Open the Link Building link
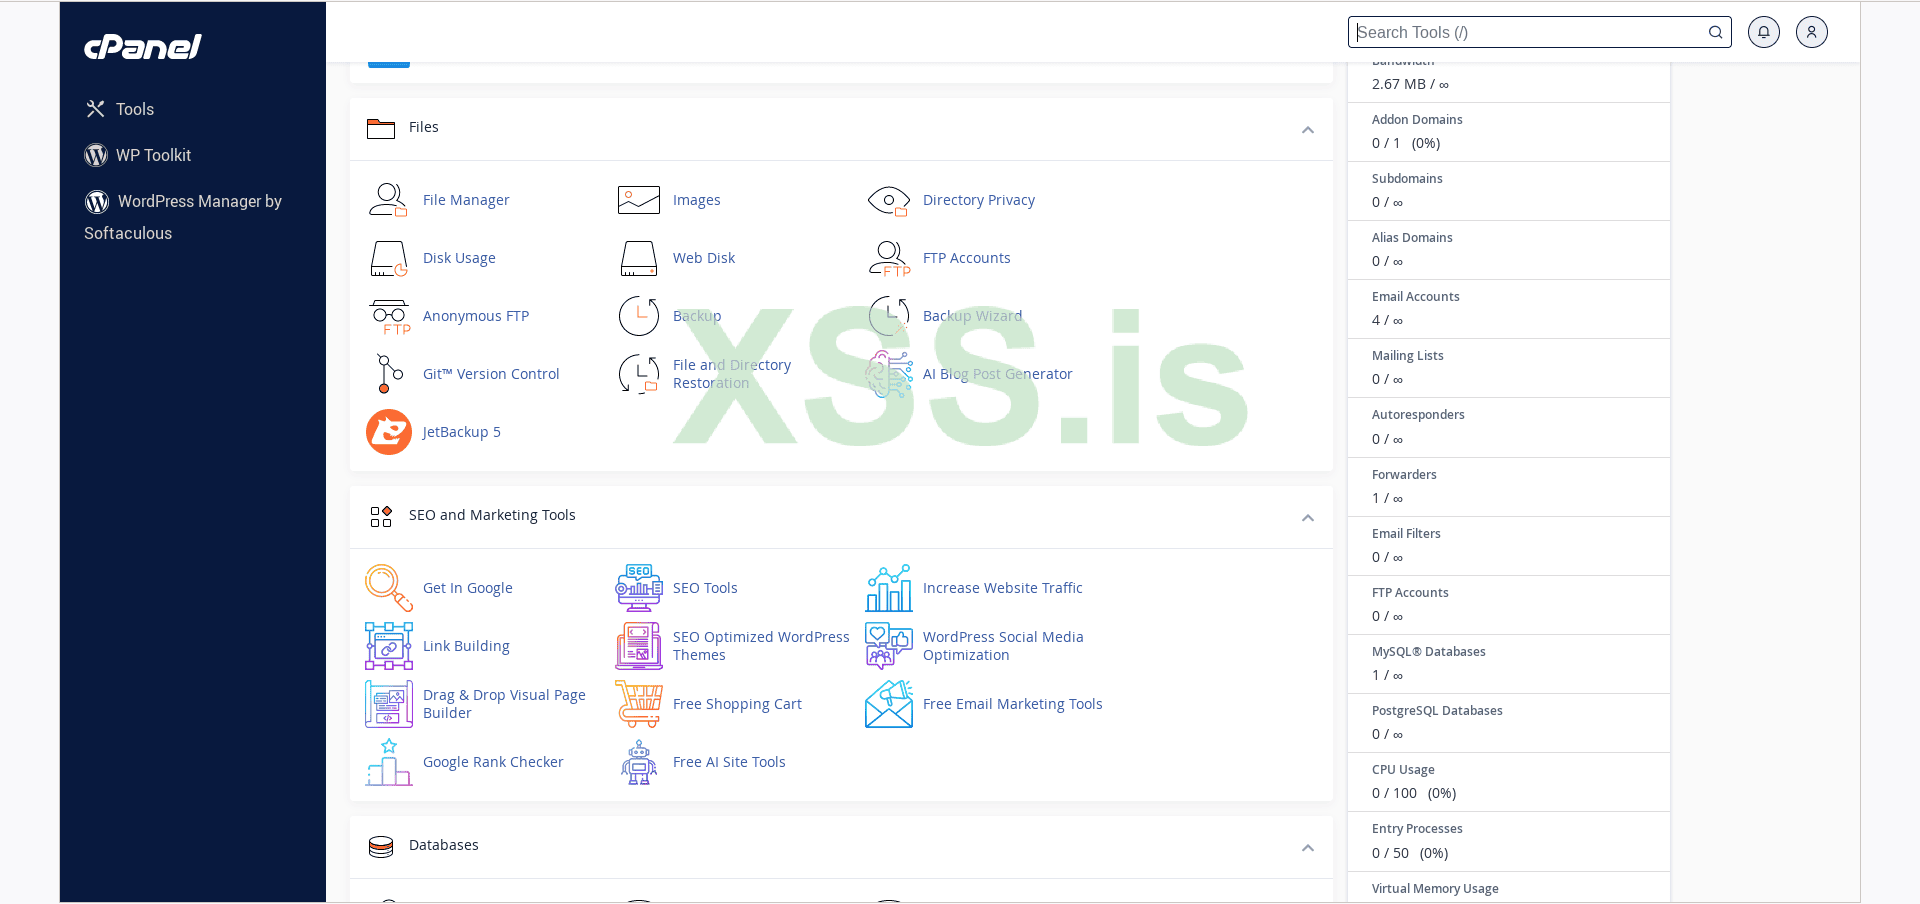The width and height of the screenshot is (1920, 904). (466, 646)
